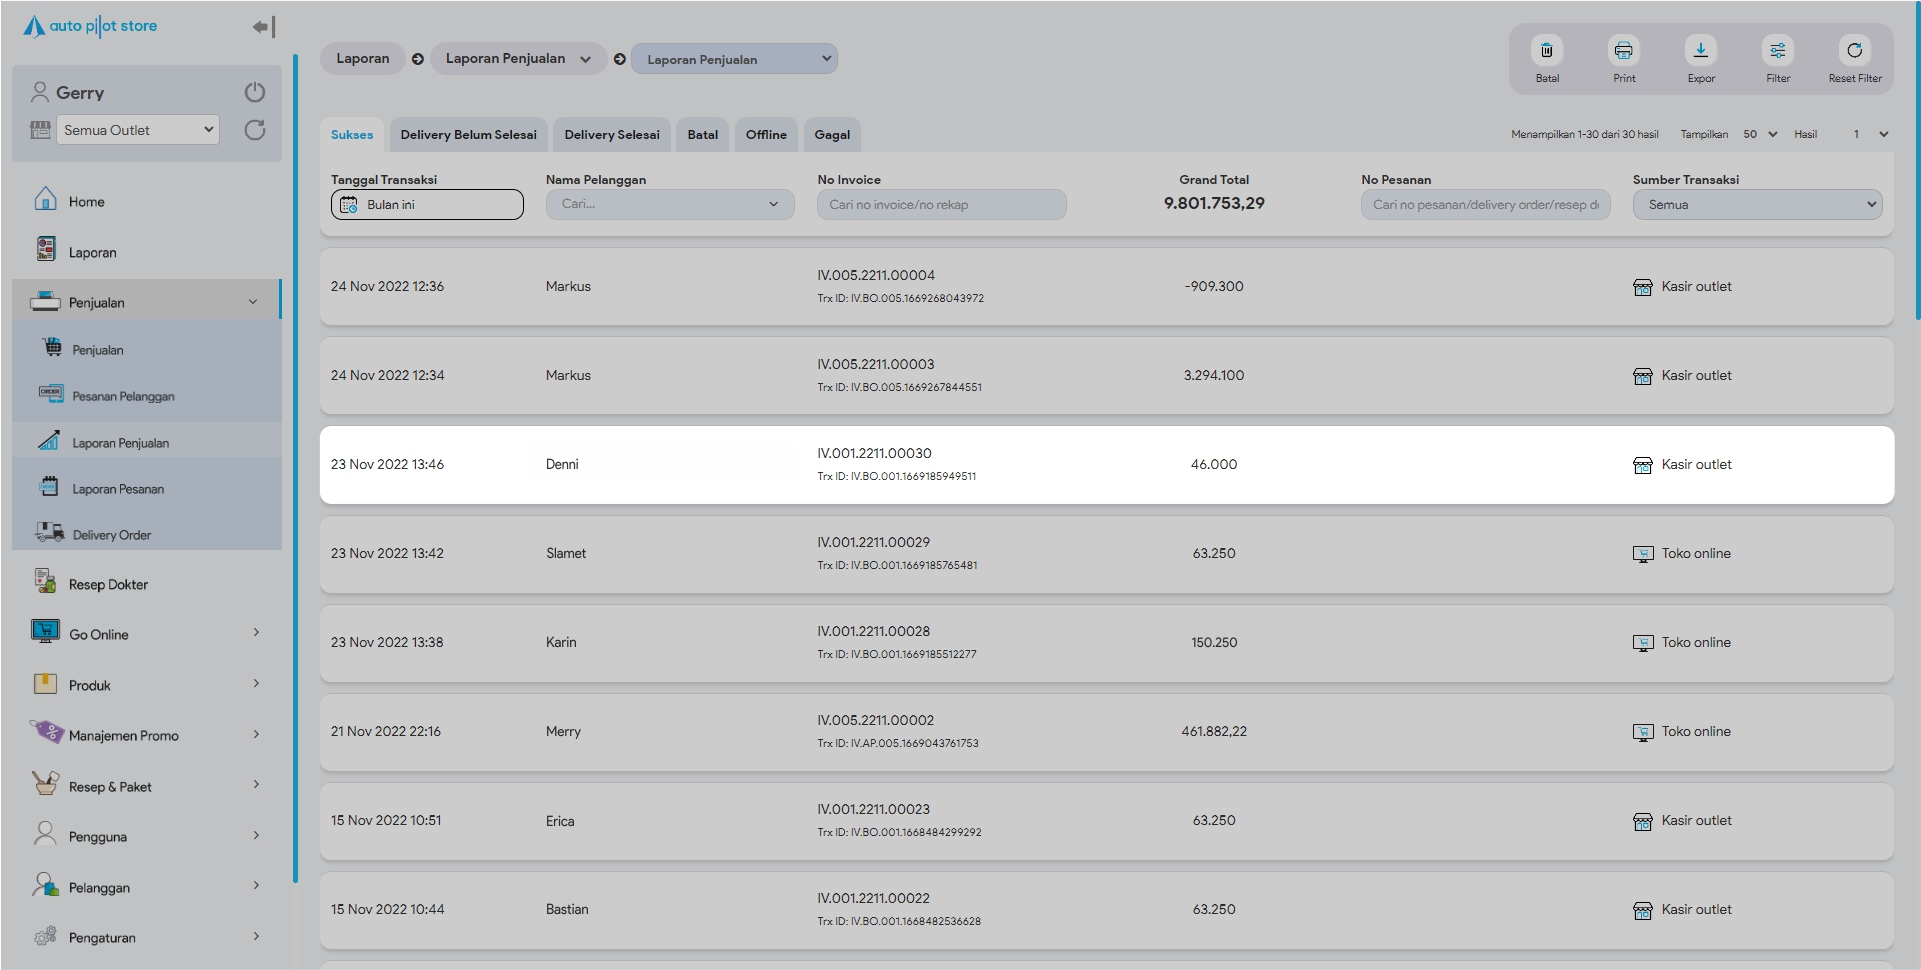
Task: Click the Expor download icon
Action: tap(1700, 51)
